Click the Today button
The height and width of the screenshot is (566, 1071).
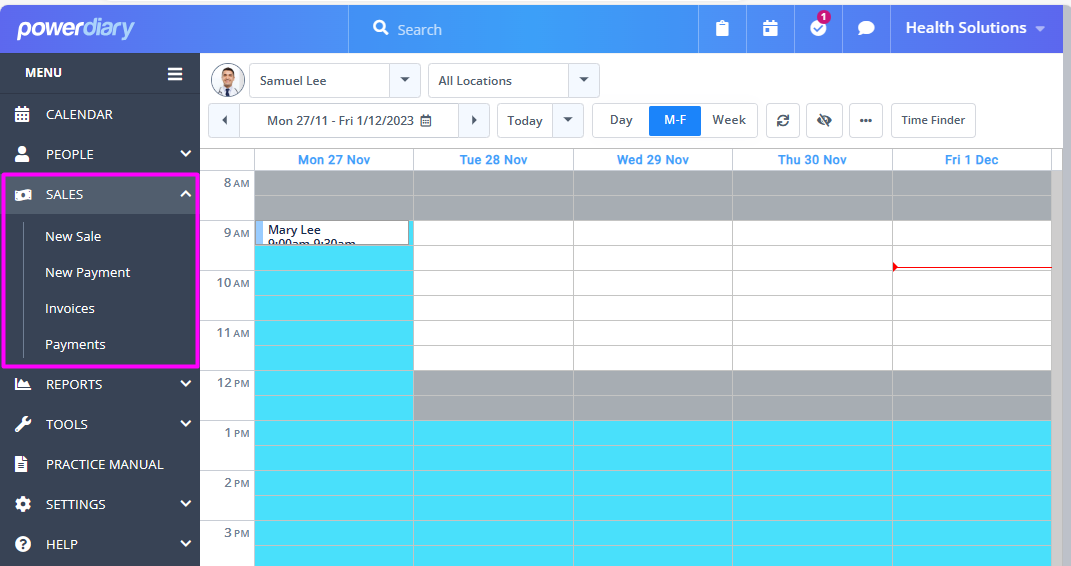pos(525,120)
